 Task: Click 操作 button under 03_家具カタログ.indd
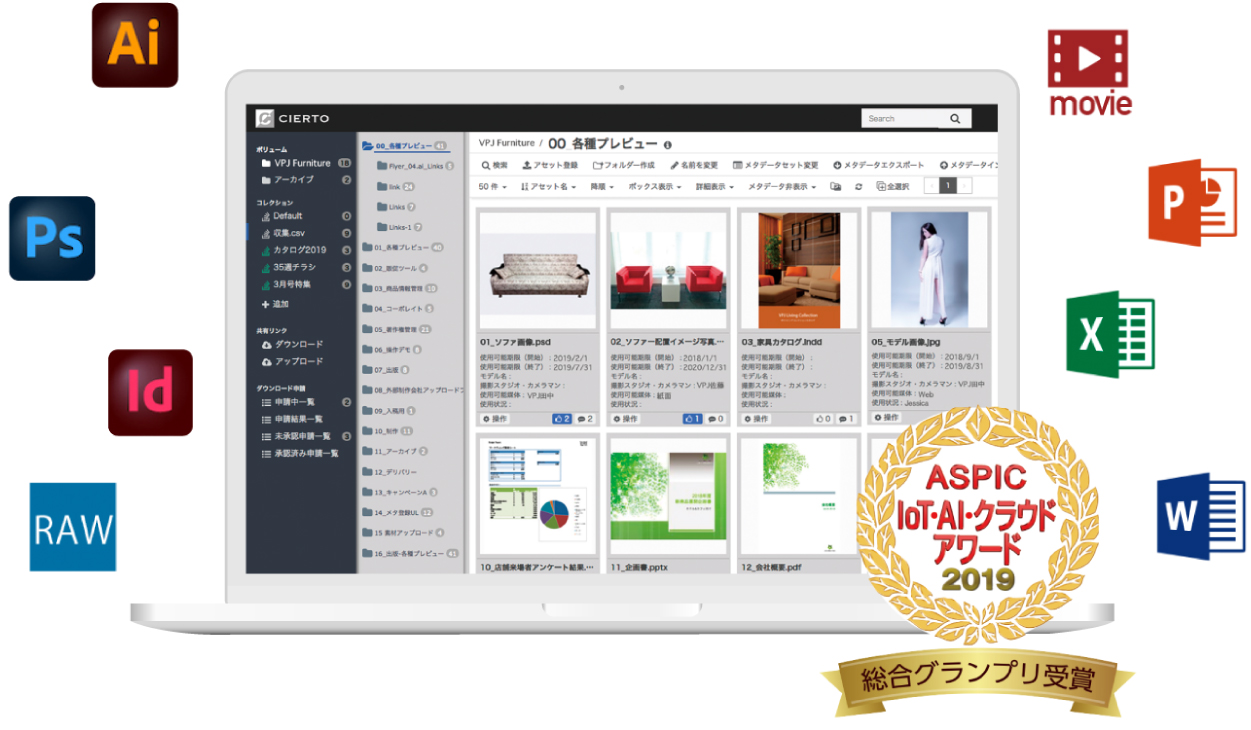(x=755, y=419)
